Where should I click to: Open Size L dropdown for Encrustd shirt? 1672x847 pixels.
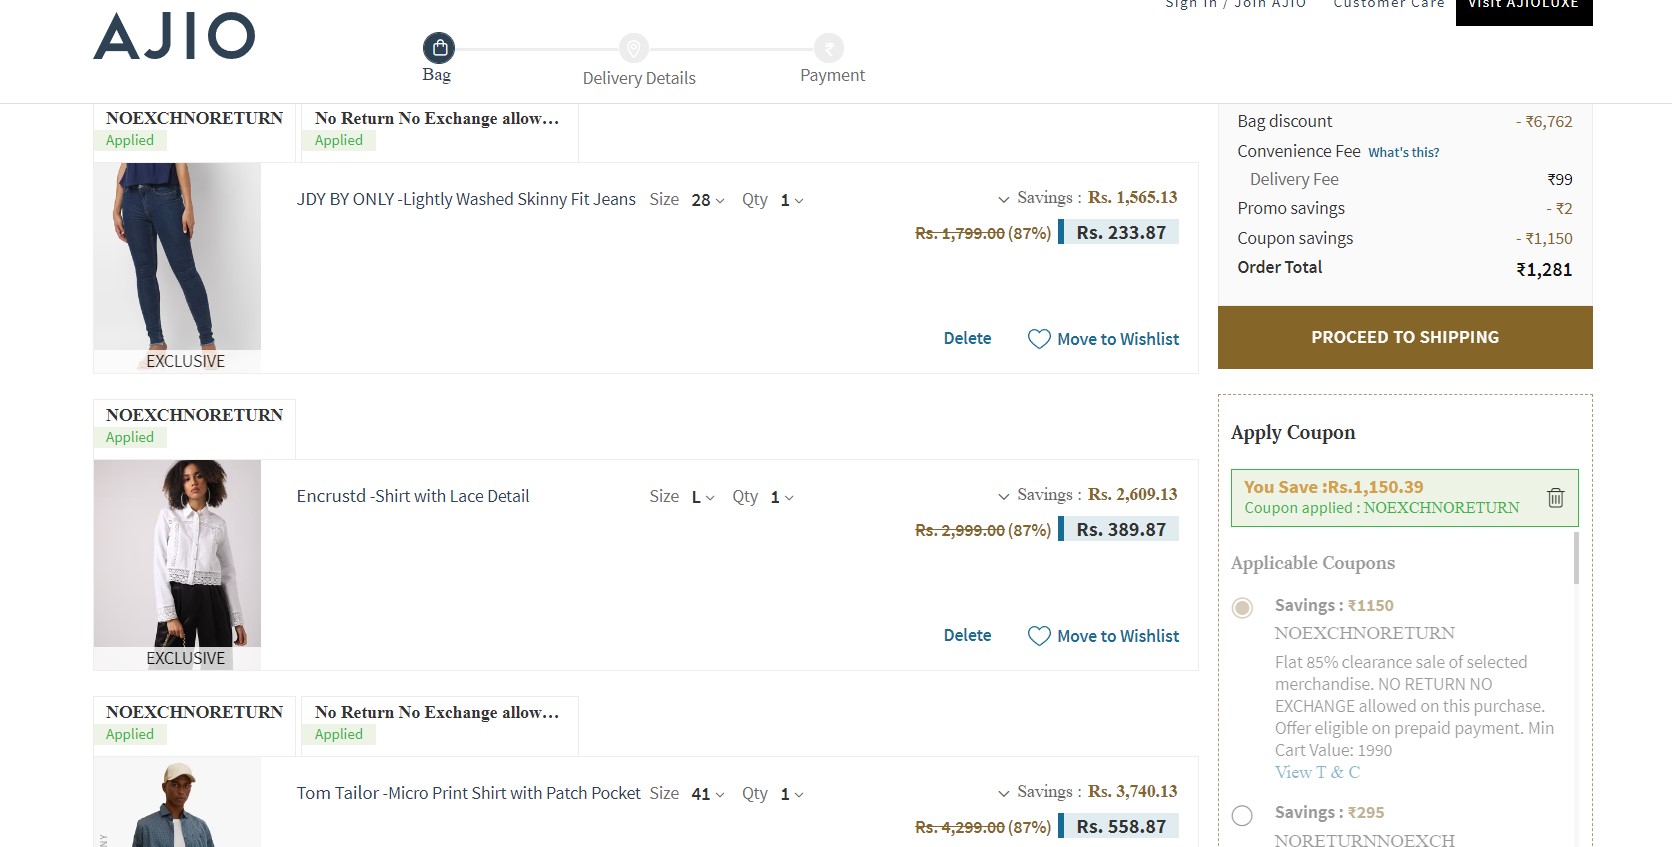coord(703,497)
